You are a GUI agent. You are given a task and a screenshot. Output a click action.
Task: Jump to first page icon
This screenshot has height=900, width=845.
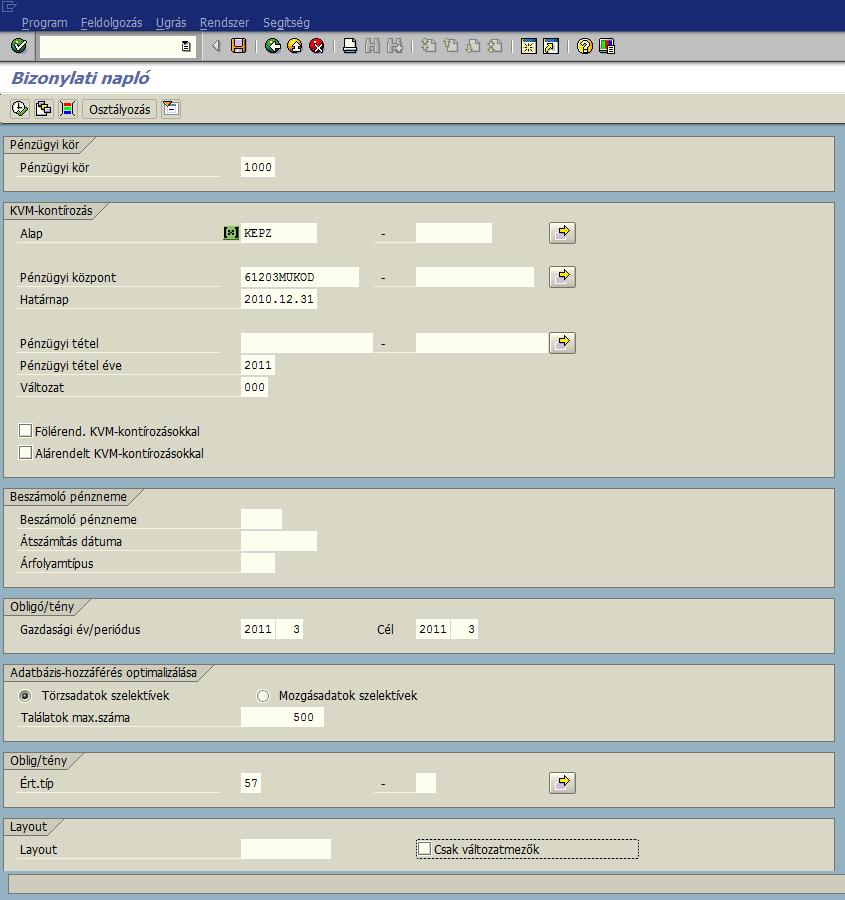click(428, 46)
